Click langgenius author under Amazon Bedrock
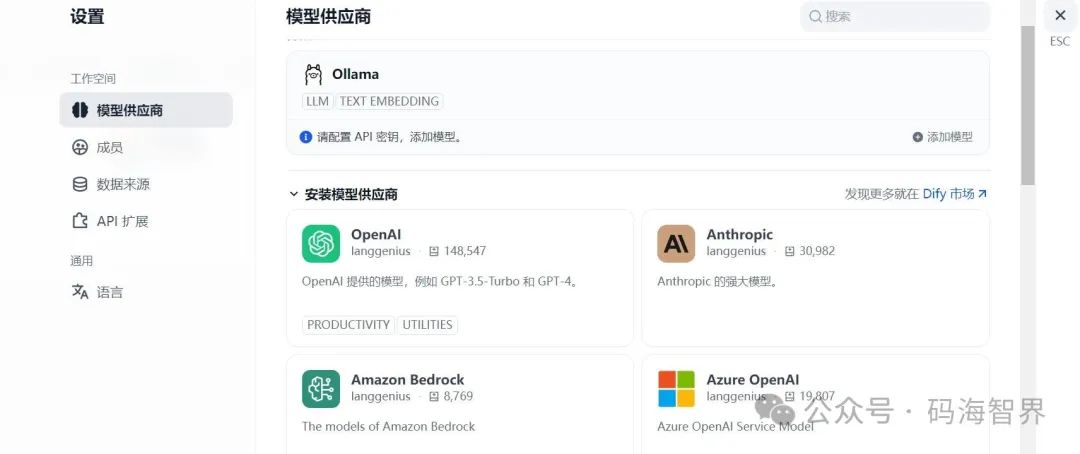The width and height of the screenshot is (1080, 454). click(x=381, y=397)
